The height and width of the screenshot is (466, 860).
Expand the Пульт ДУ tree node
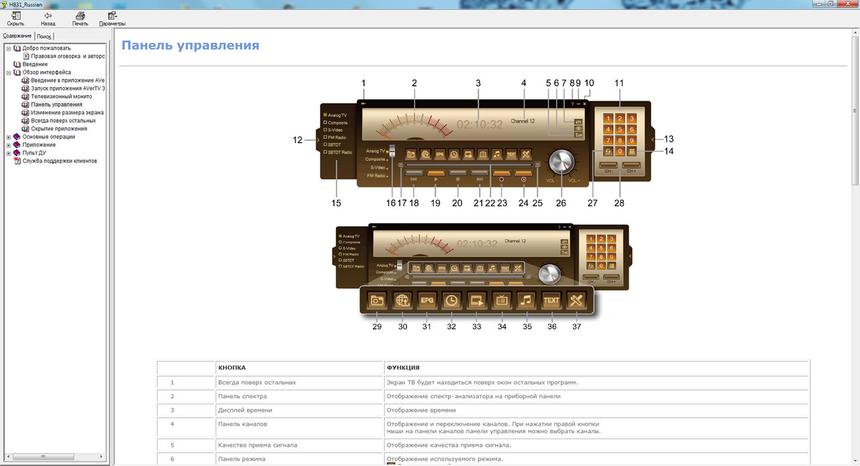click(9, 153)
